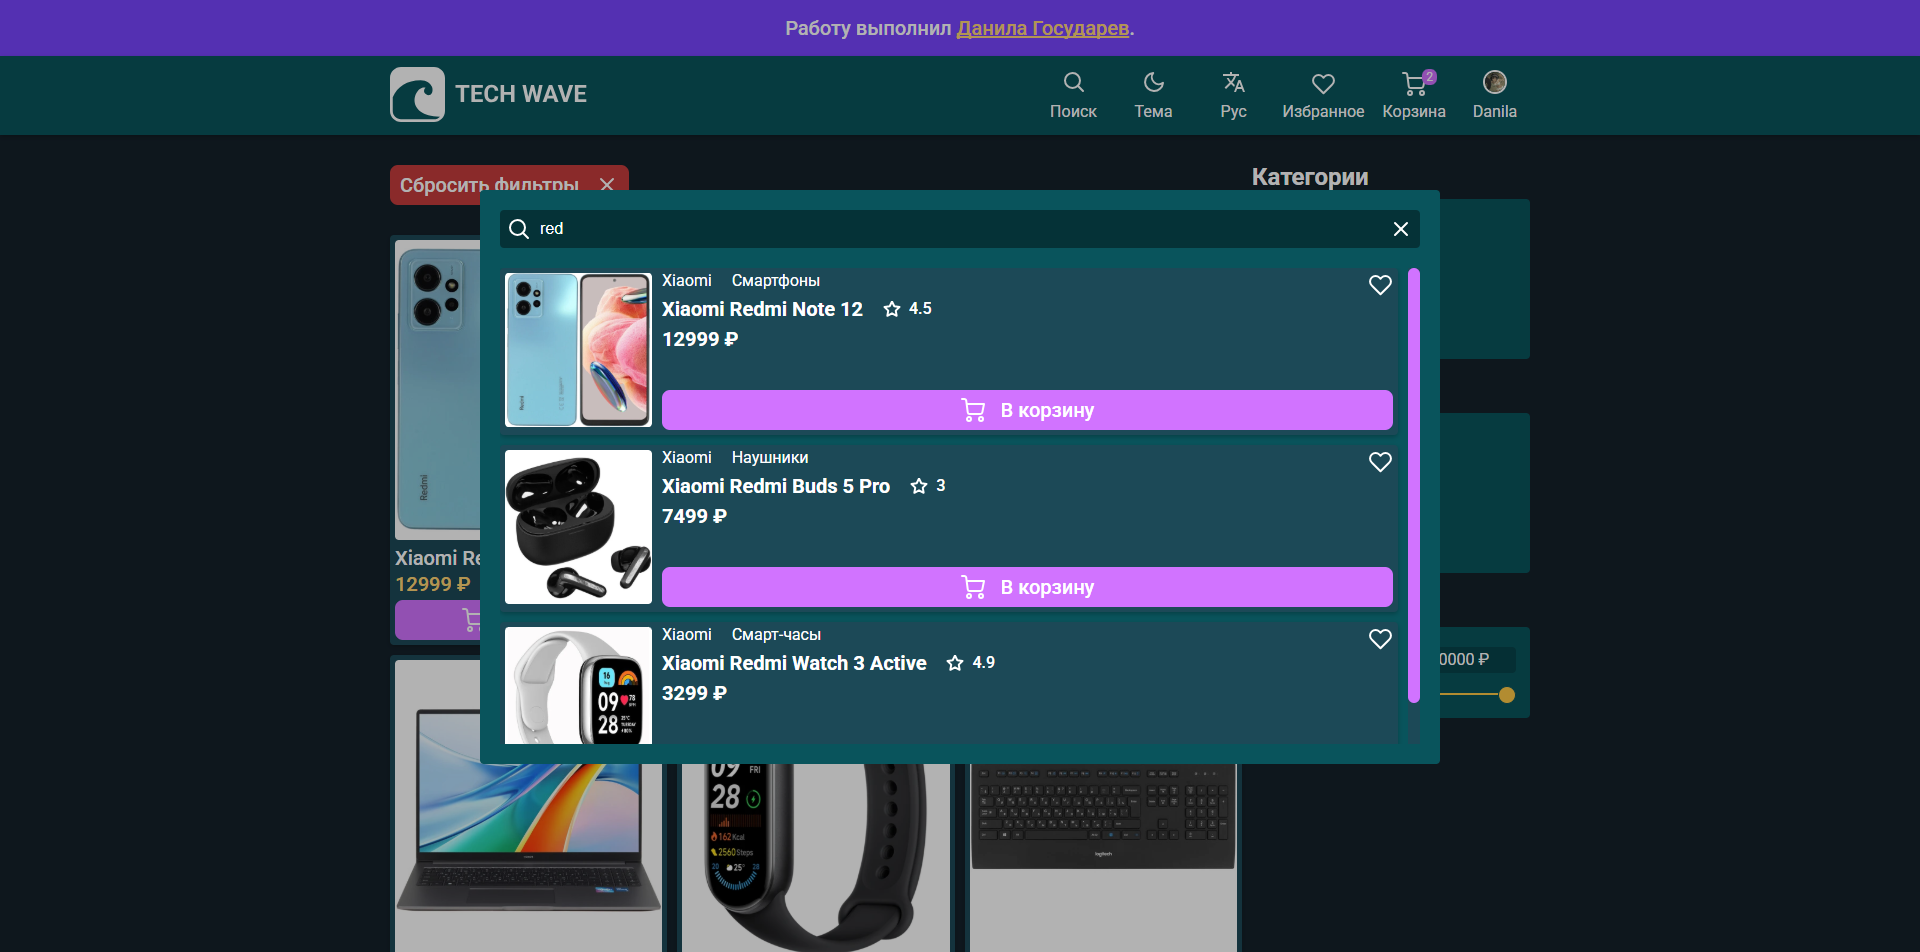Click the Данила Государев author link
1920x952 pixels.
tap(1042, 28)
